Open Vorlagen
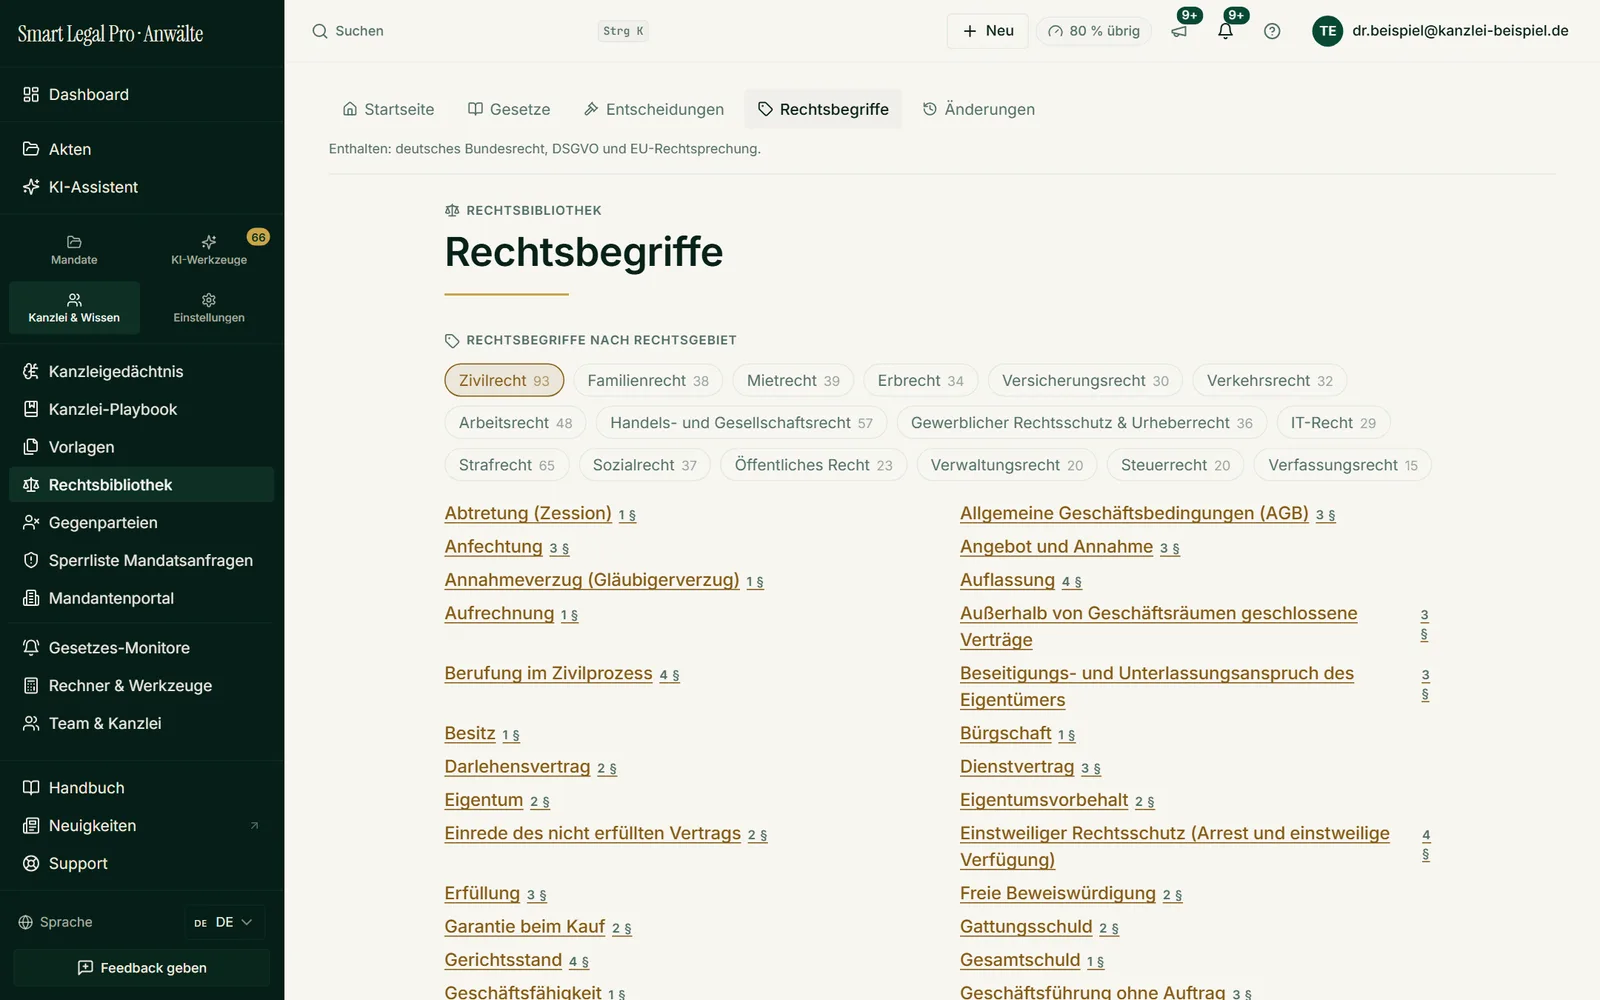The height and width of the screenshot is (1000, 1600). [142, 447]
